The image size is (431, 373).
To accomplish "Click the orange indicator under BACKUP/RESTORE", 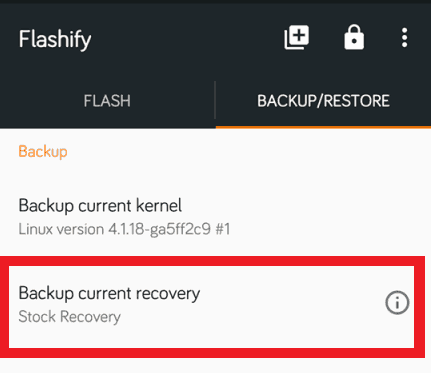I will pyautogui.click(x=323, y=127).
